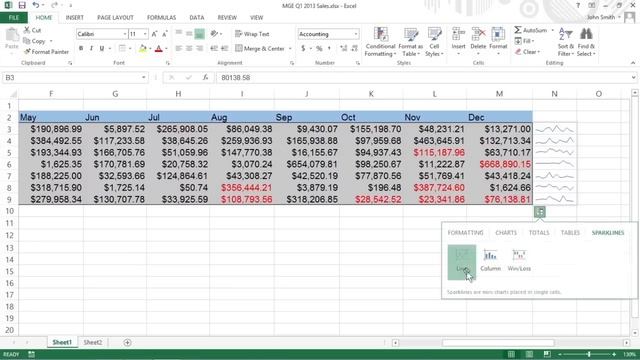
Task: Expand the formula bar
Action: pos(633,78)
